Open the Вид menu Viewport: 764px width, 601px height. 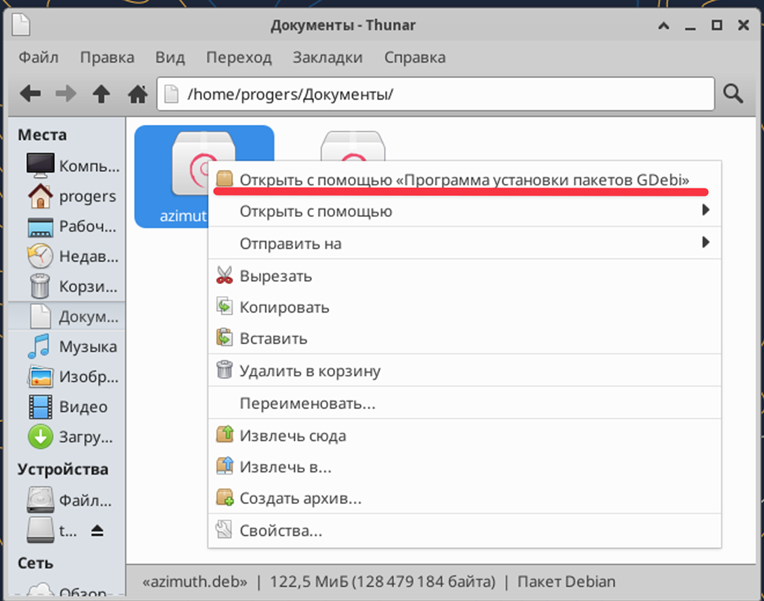click(x=170, y=58)
